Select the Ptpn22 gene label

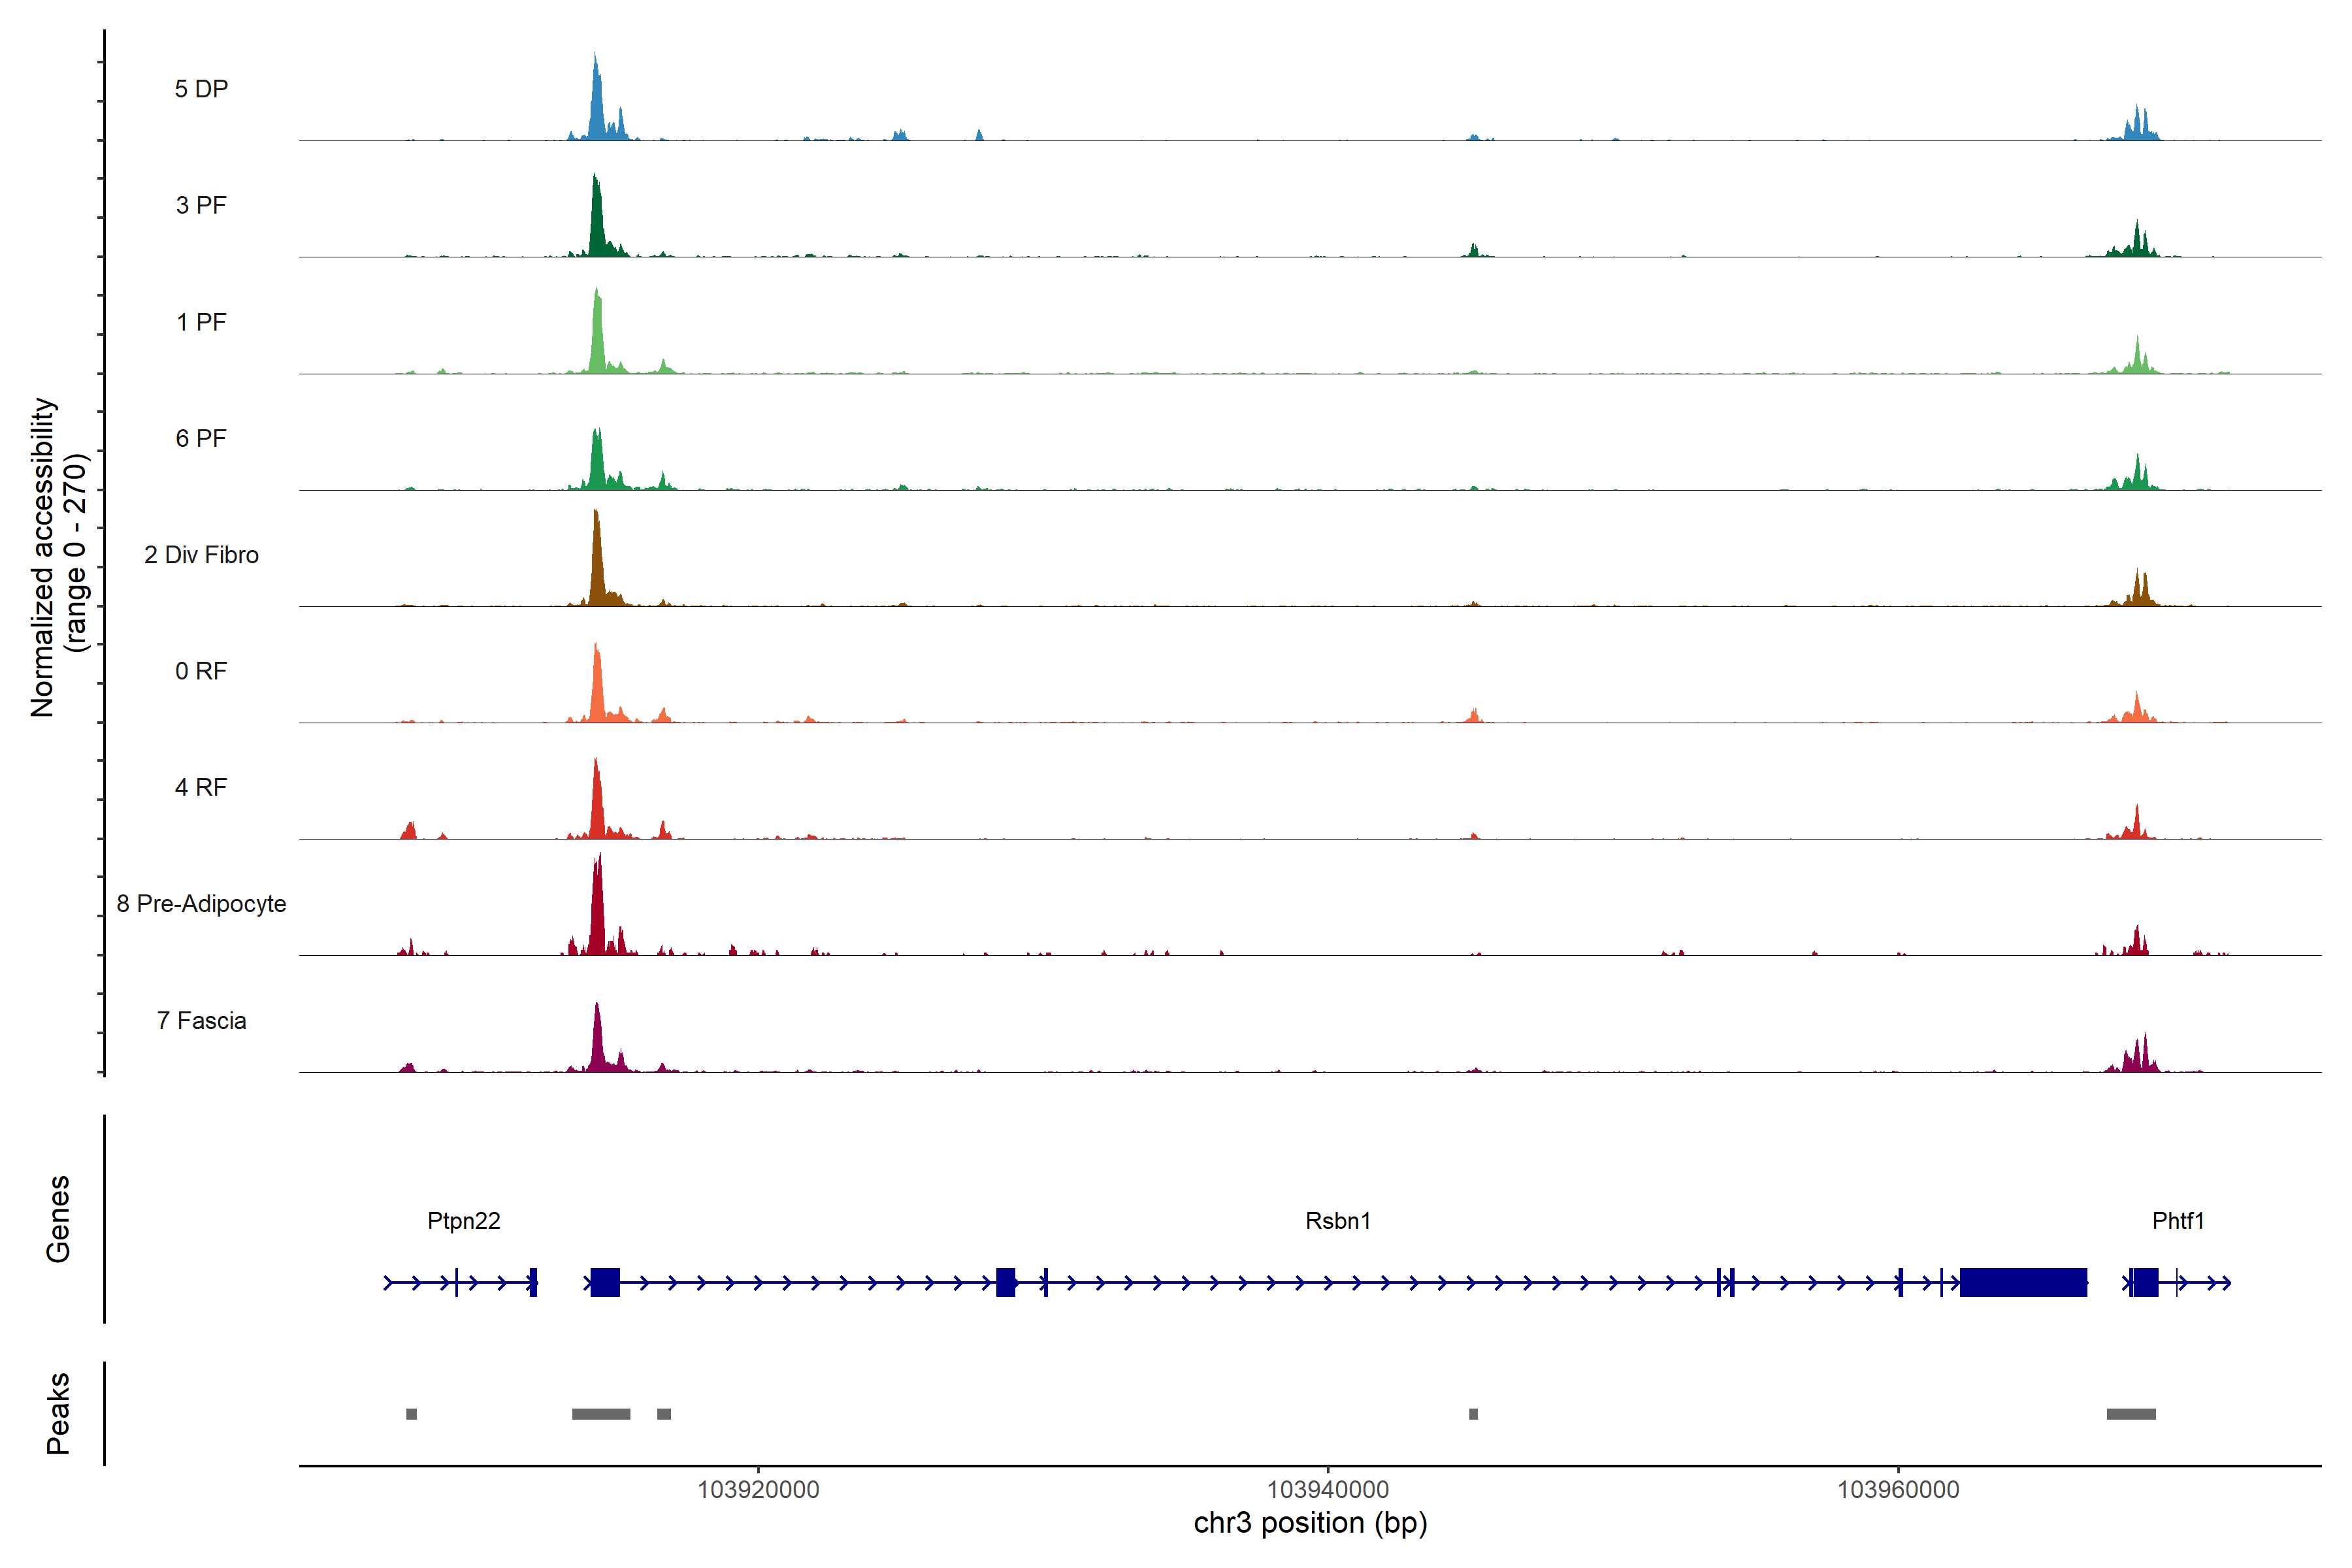pyautogui.click(x=463, y=1220)
